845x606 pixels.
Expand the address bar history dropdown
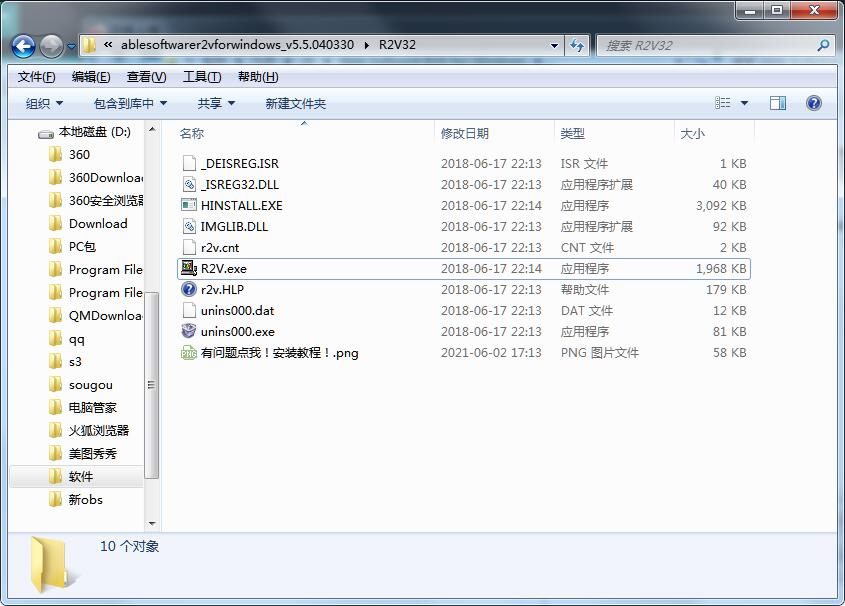554,46
